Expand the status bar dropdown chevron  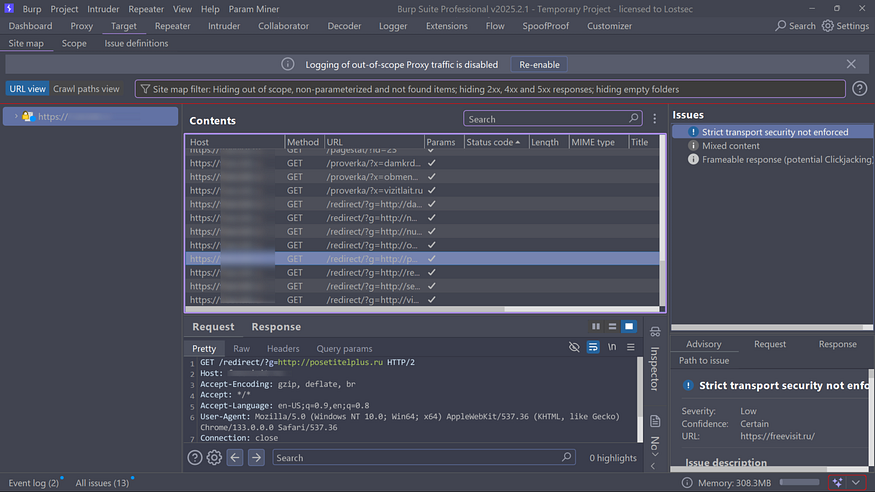855,483
